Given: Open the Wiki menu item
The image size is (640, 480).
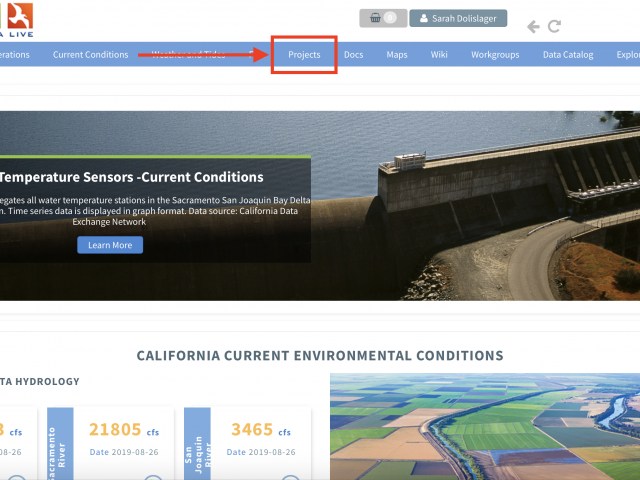Looking at the screenshot, I should pyautogui.click(x=439, y=55).
